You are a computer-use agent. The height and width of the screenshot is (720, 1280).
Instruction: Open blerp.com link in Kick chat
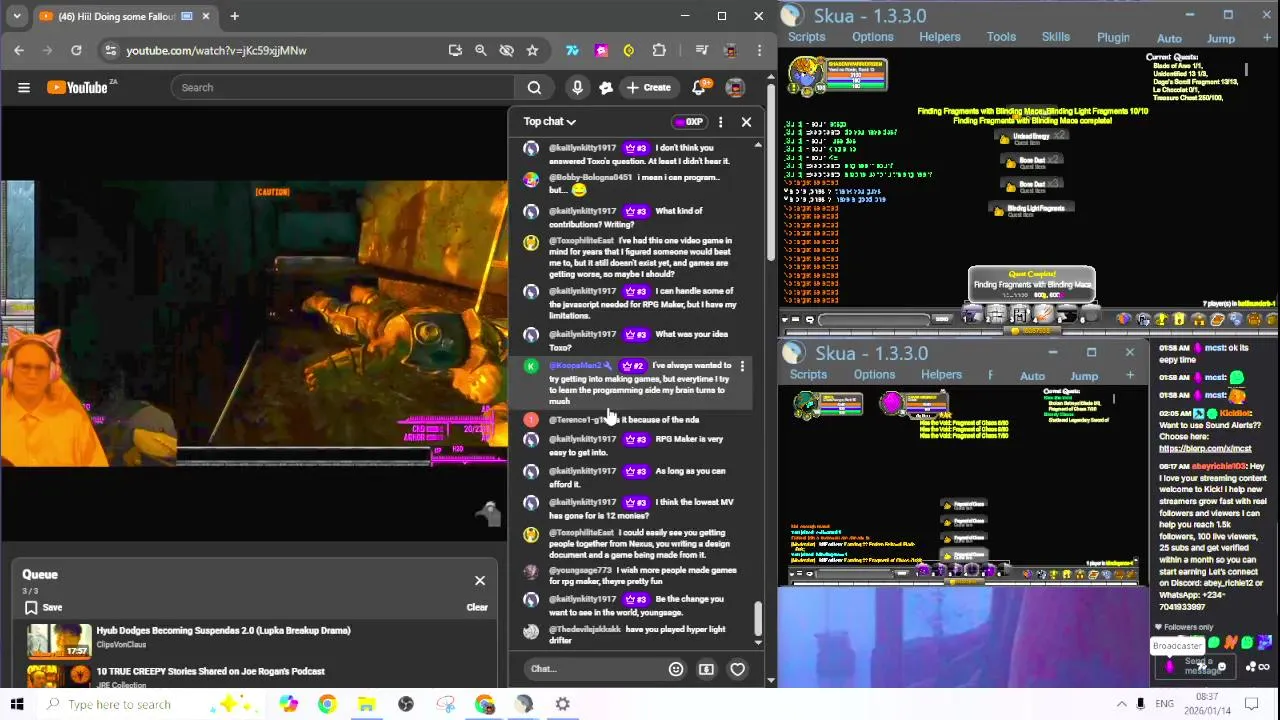tap(1205, 449)
